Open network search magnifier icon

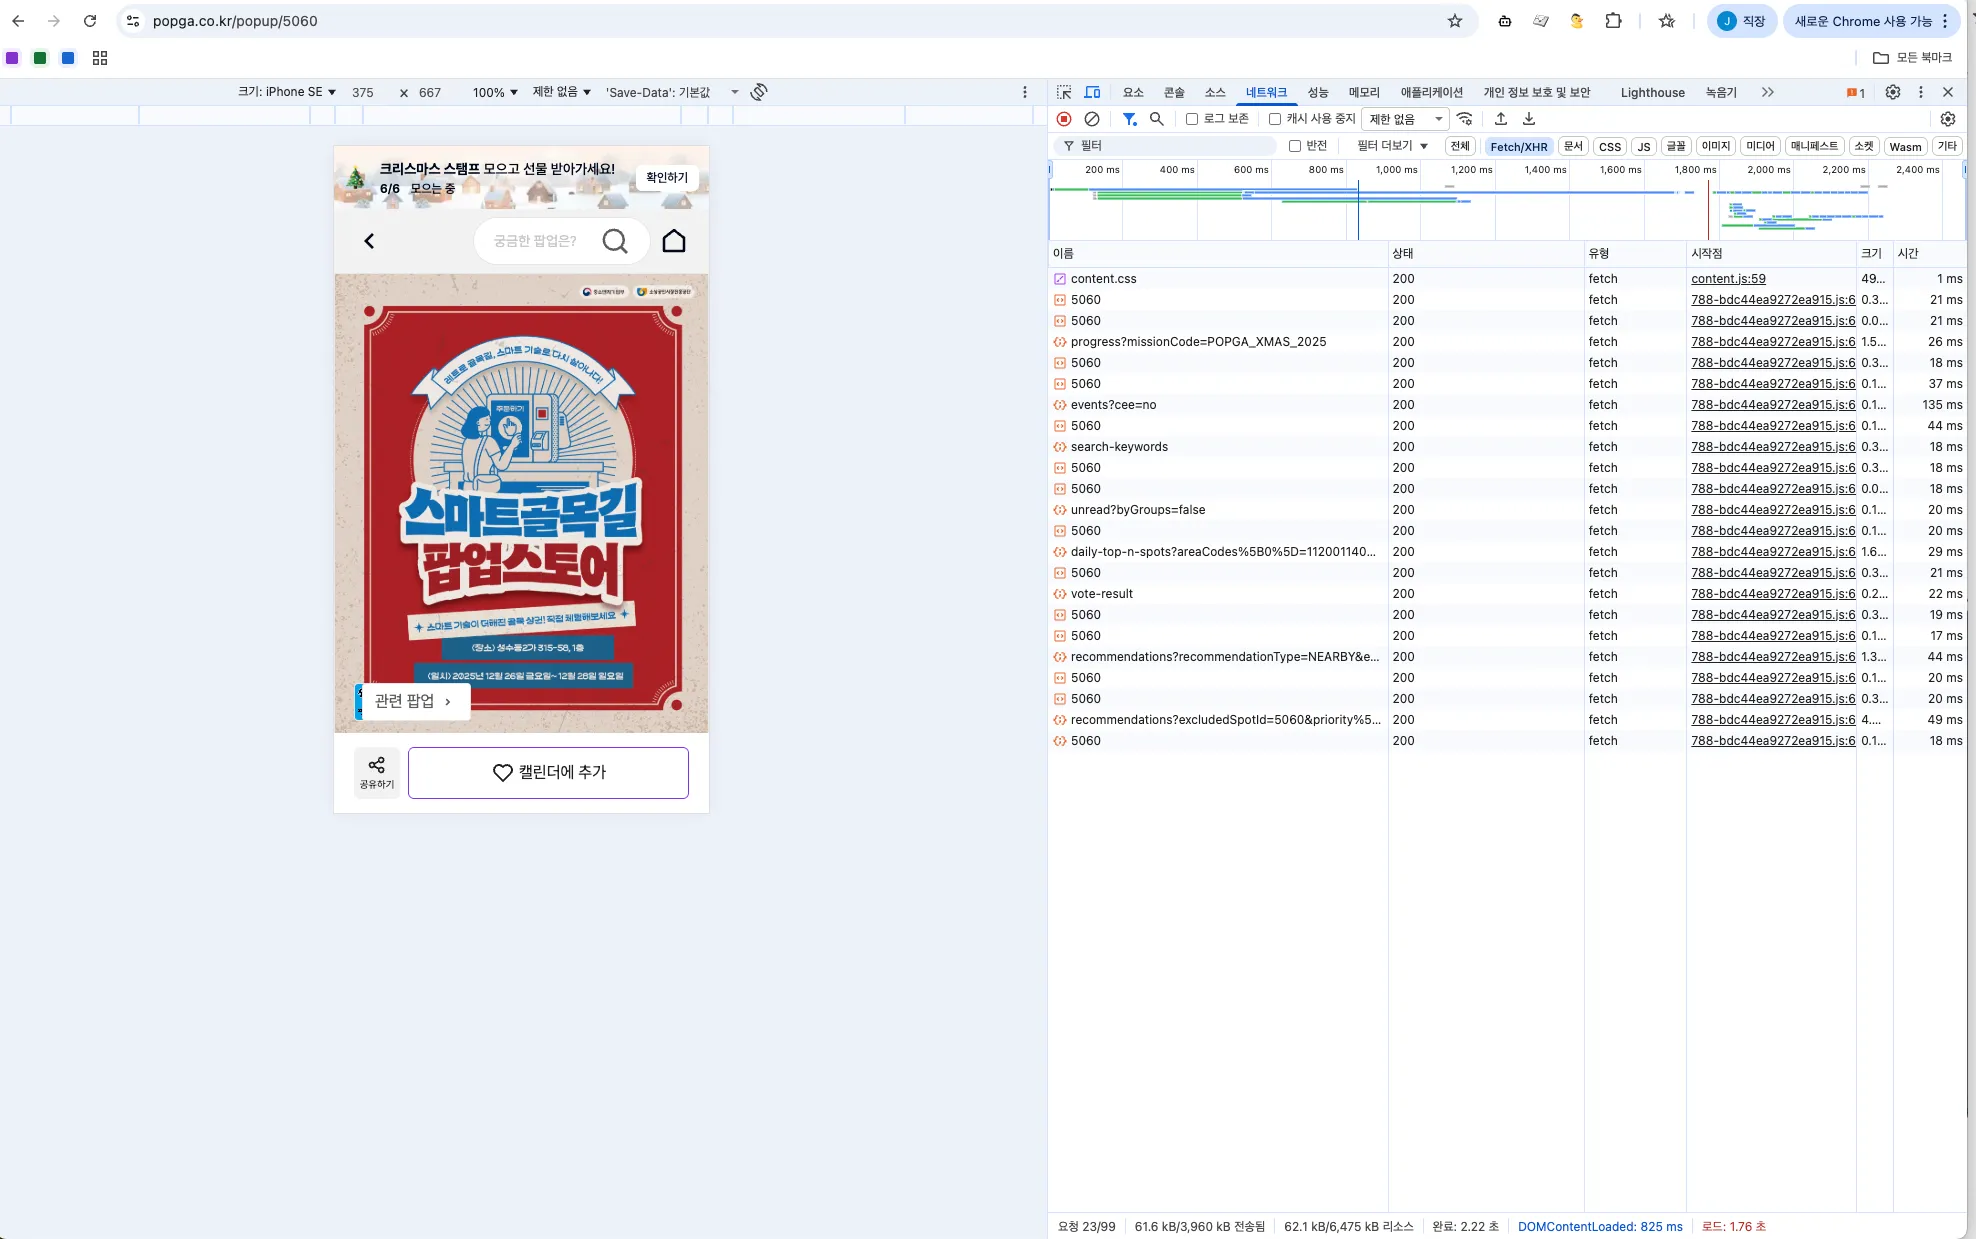point(1157,119)
